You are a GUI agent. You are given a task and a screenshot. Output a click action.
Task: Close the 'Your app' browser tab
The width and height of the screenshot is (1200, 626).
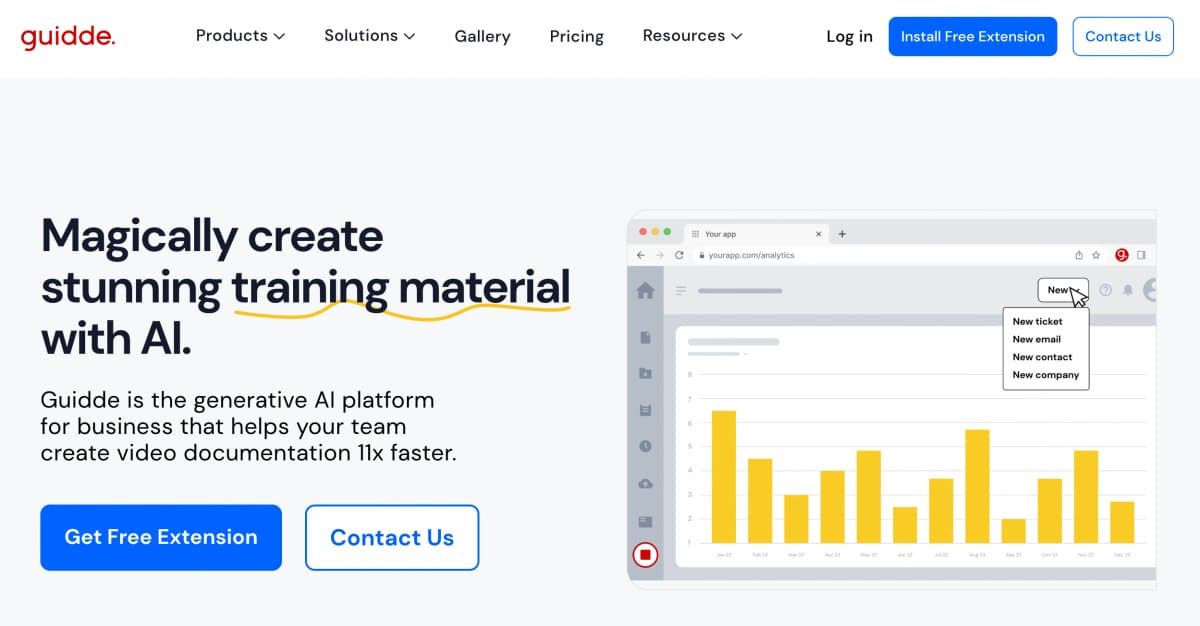pyautogui.click(x=819, y=234)
